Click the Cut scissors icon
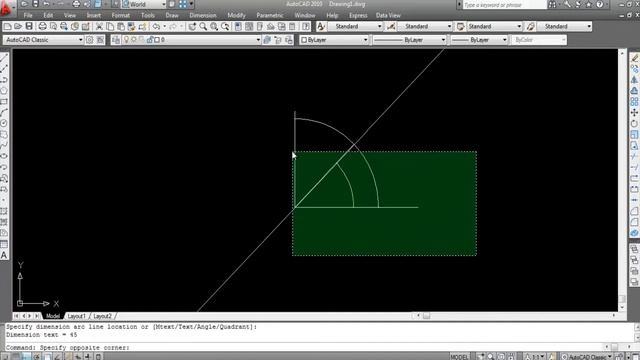The image size is (640, 360). (x=99, y=27)
